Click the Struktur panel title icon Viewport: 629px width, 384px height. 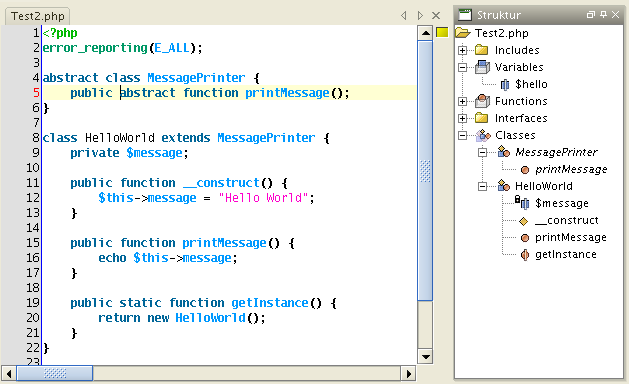tap(465, 15)
